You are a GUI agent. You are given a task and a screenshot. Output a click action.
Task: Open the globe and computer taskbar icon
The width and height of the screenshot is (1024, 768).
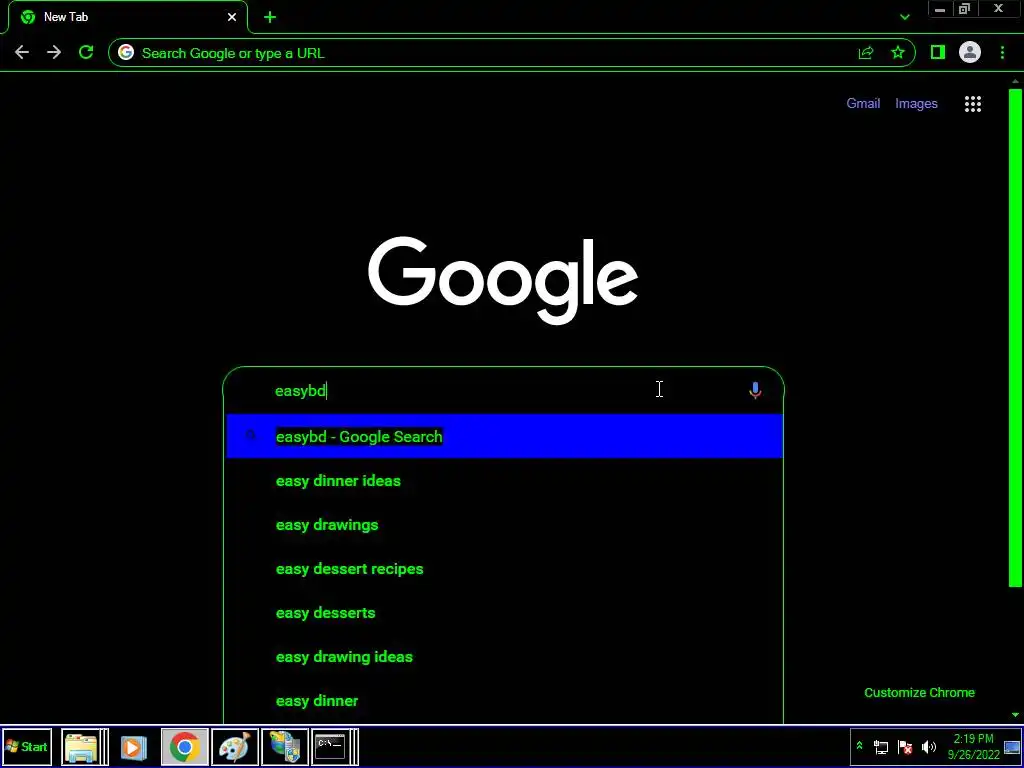(285, 746)
